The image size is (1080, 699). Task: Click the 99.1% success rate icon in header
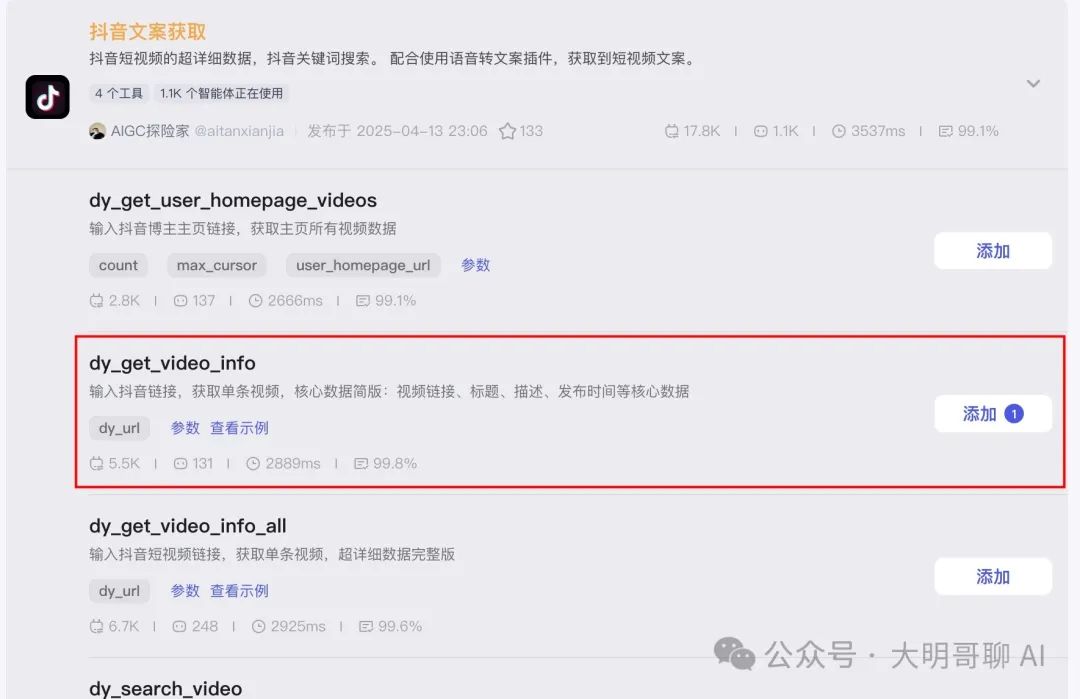pos(946,131)
